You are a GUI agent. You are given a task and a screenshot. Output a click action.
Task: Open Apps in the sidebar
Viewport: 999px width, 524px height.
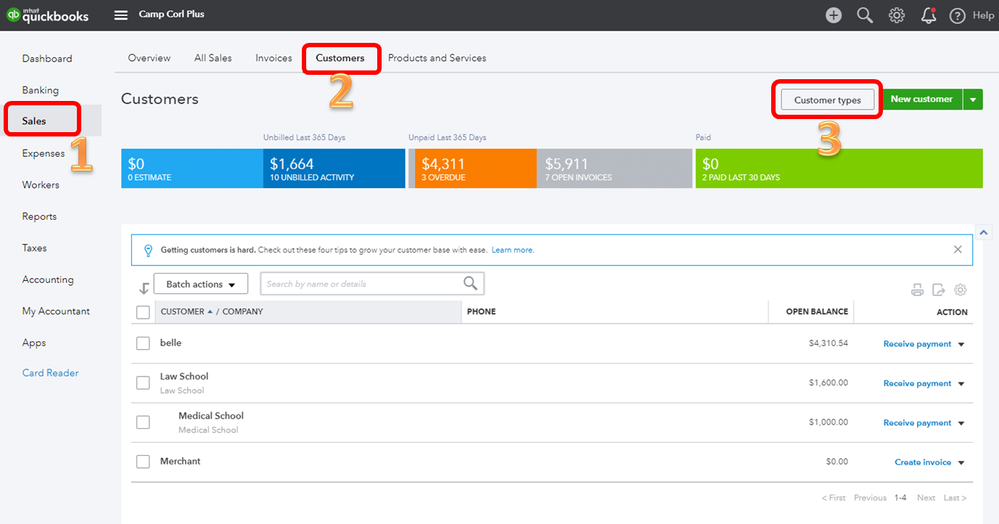pos(34,343)
